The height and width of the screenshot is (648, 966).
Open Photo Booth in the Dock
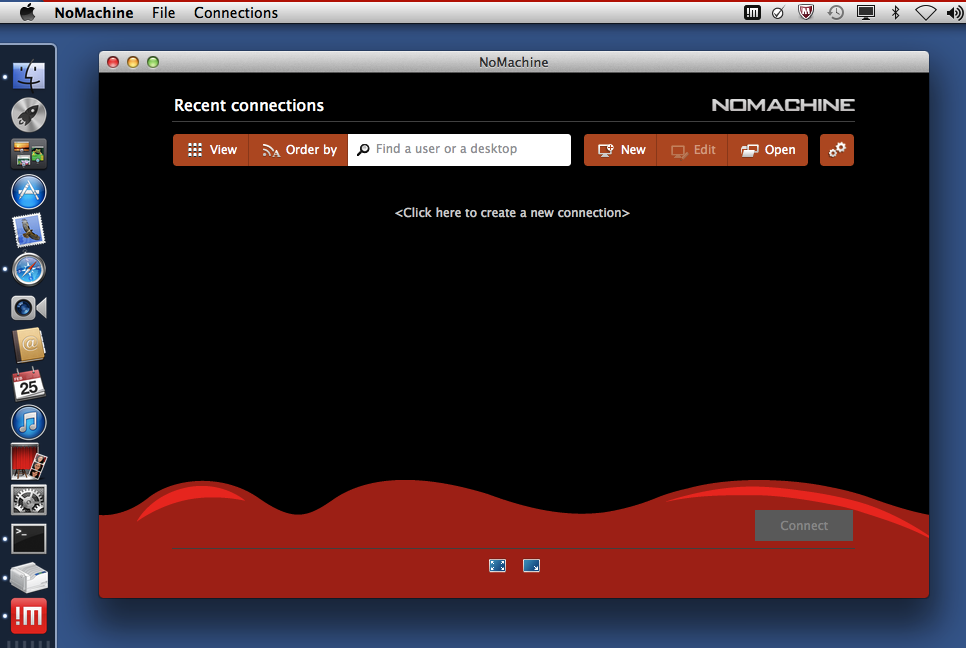pos(28,461)
